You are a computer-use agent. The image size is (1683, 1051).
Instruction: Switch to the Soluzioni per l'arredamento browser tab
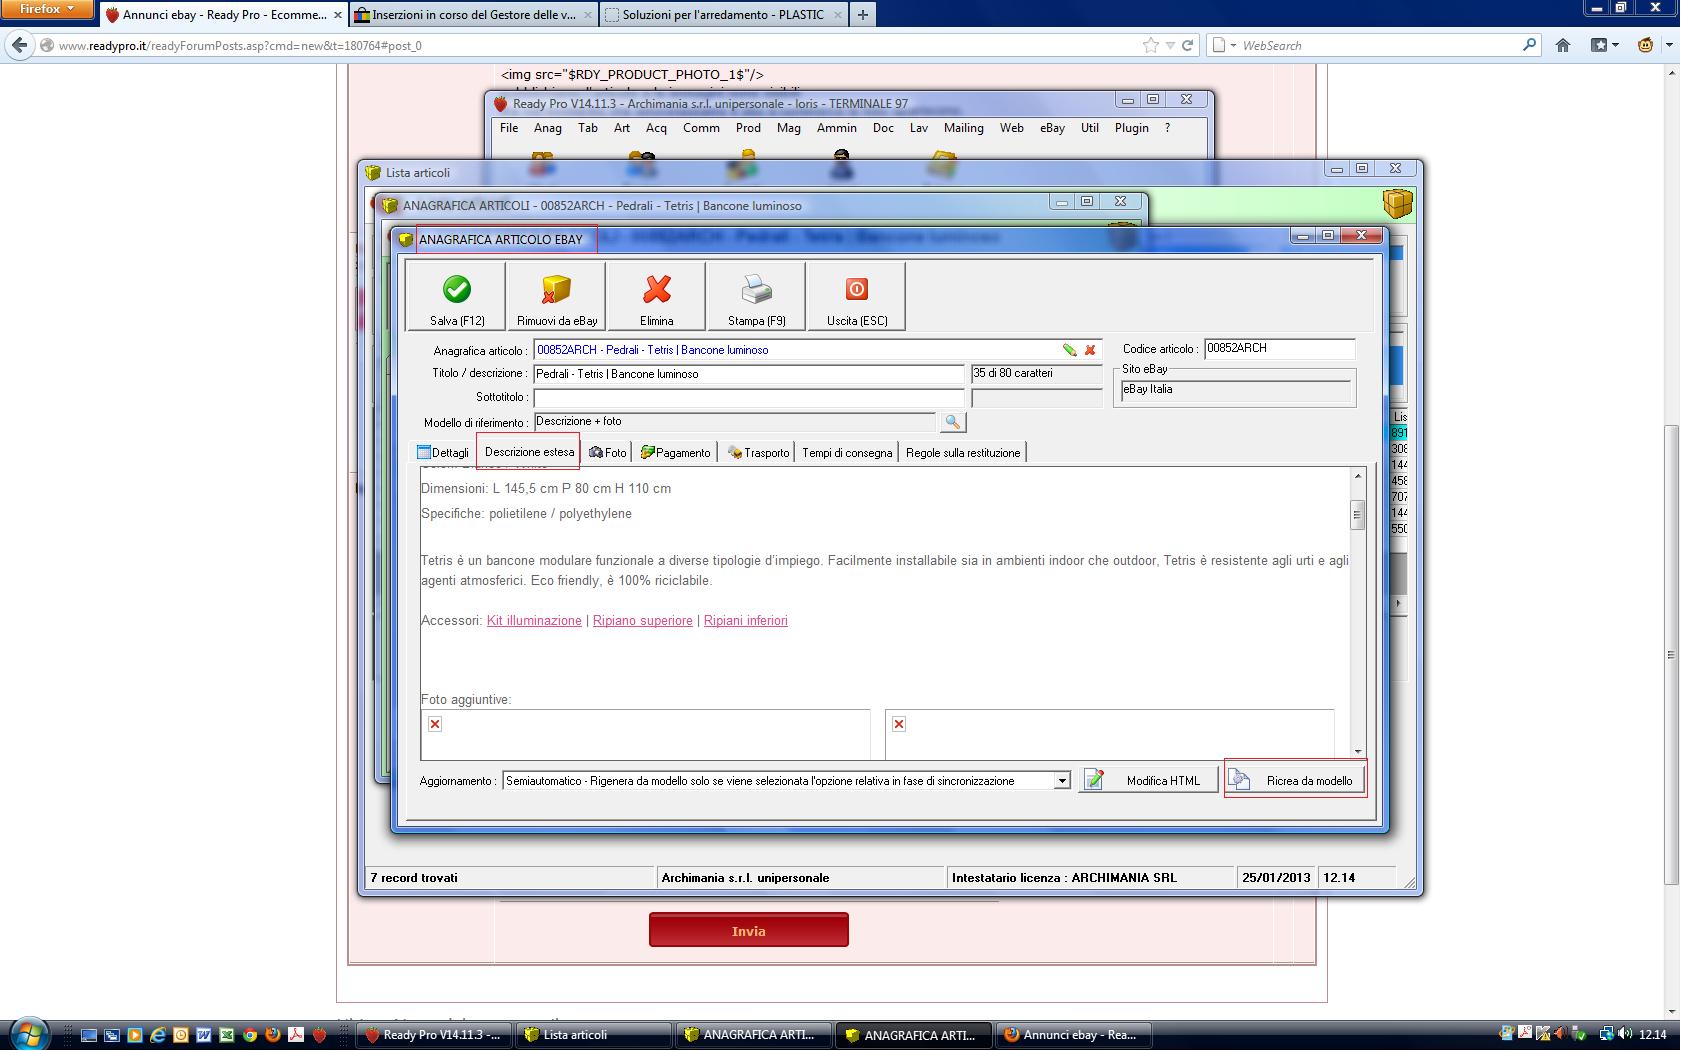pos(723,15)
